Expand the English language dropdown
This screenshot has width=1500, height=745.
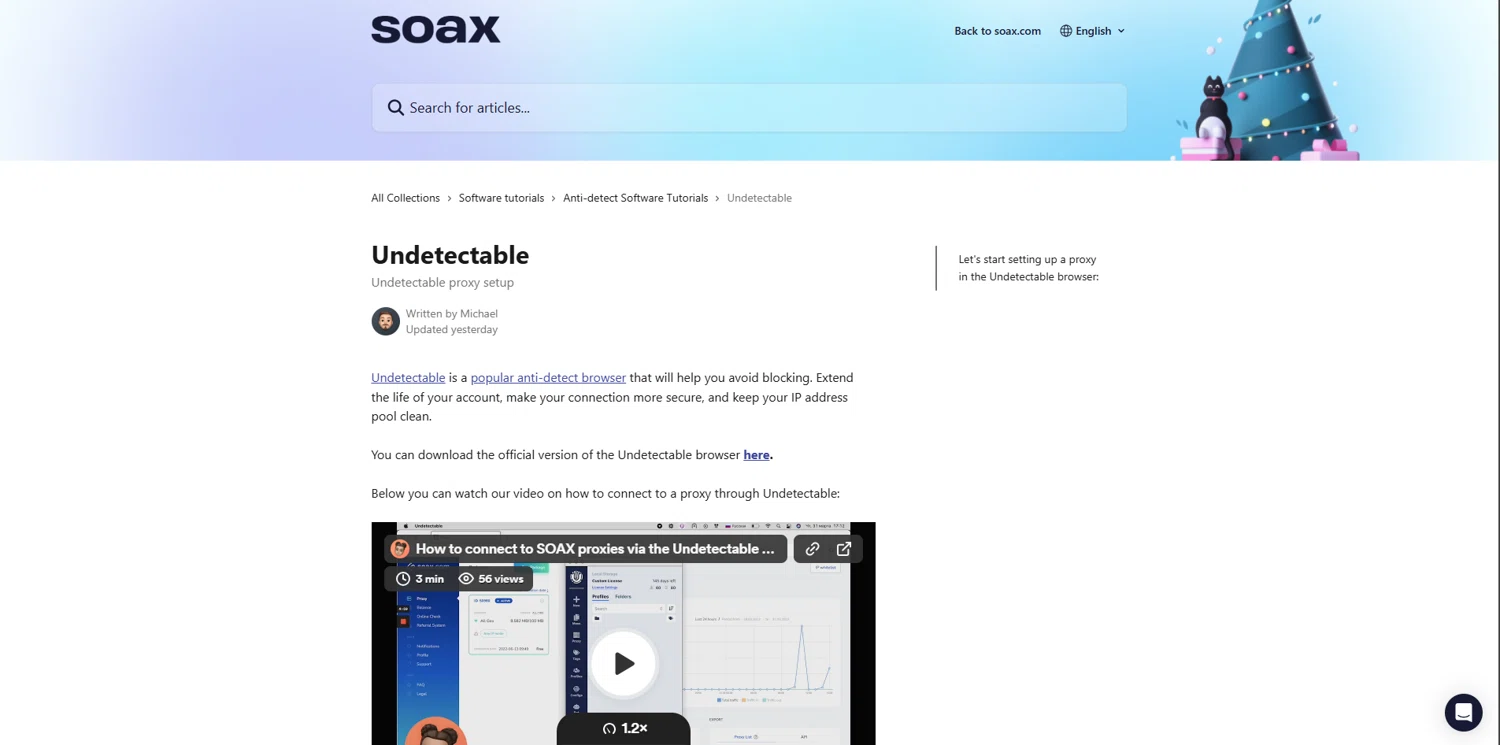(1093, 31)
